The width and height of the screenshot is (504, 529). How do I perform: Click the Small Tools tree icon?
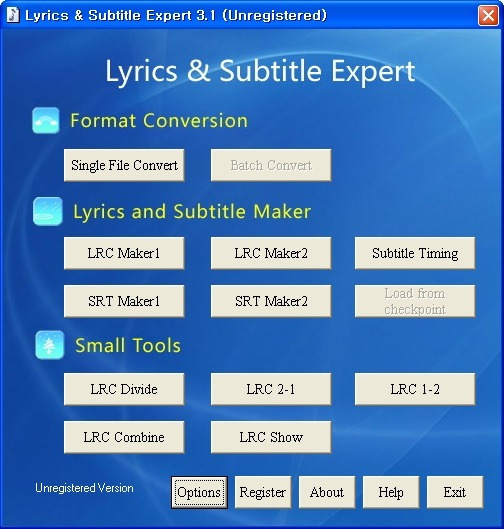(x=50, y=345)
